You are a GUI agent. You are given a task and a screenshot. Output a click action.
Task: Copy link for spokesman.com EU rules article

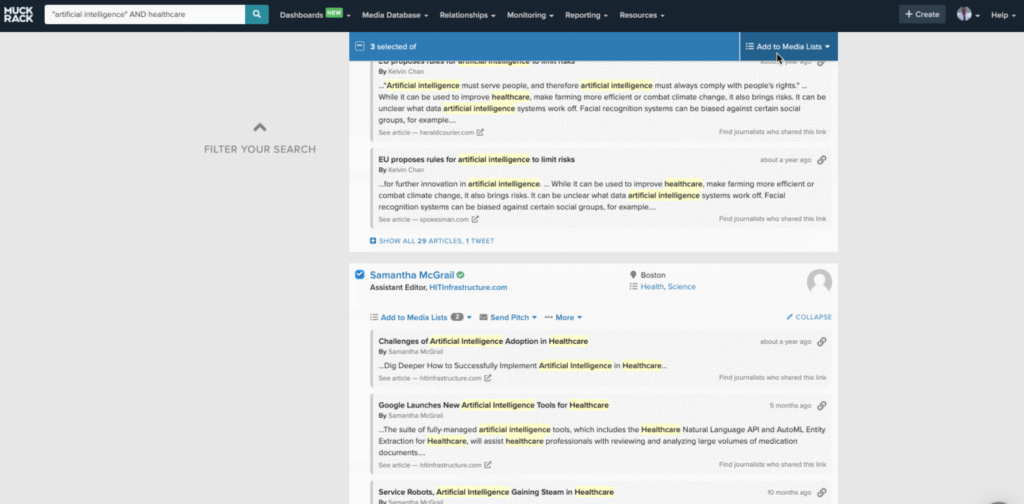pos(822,160)
